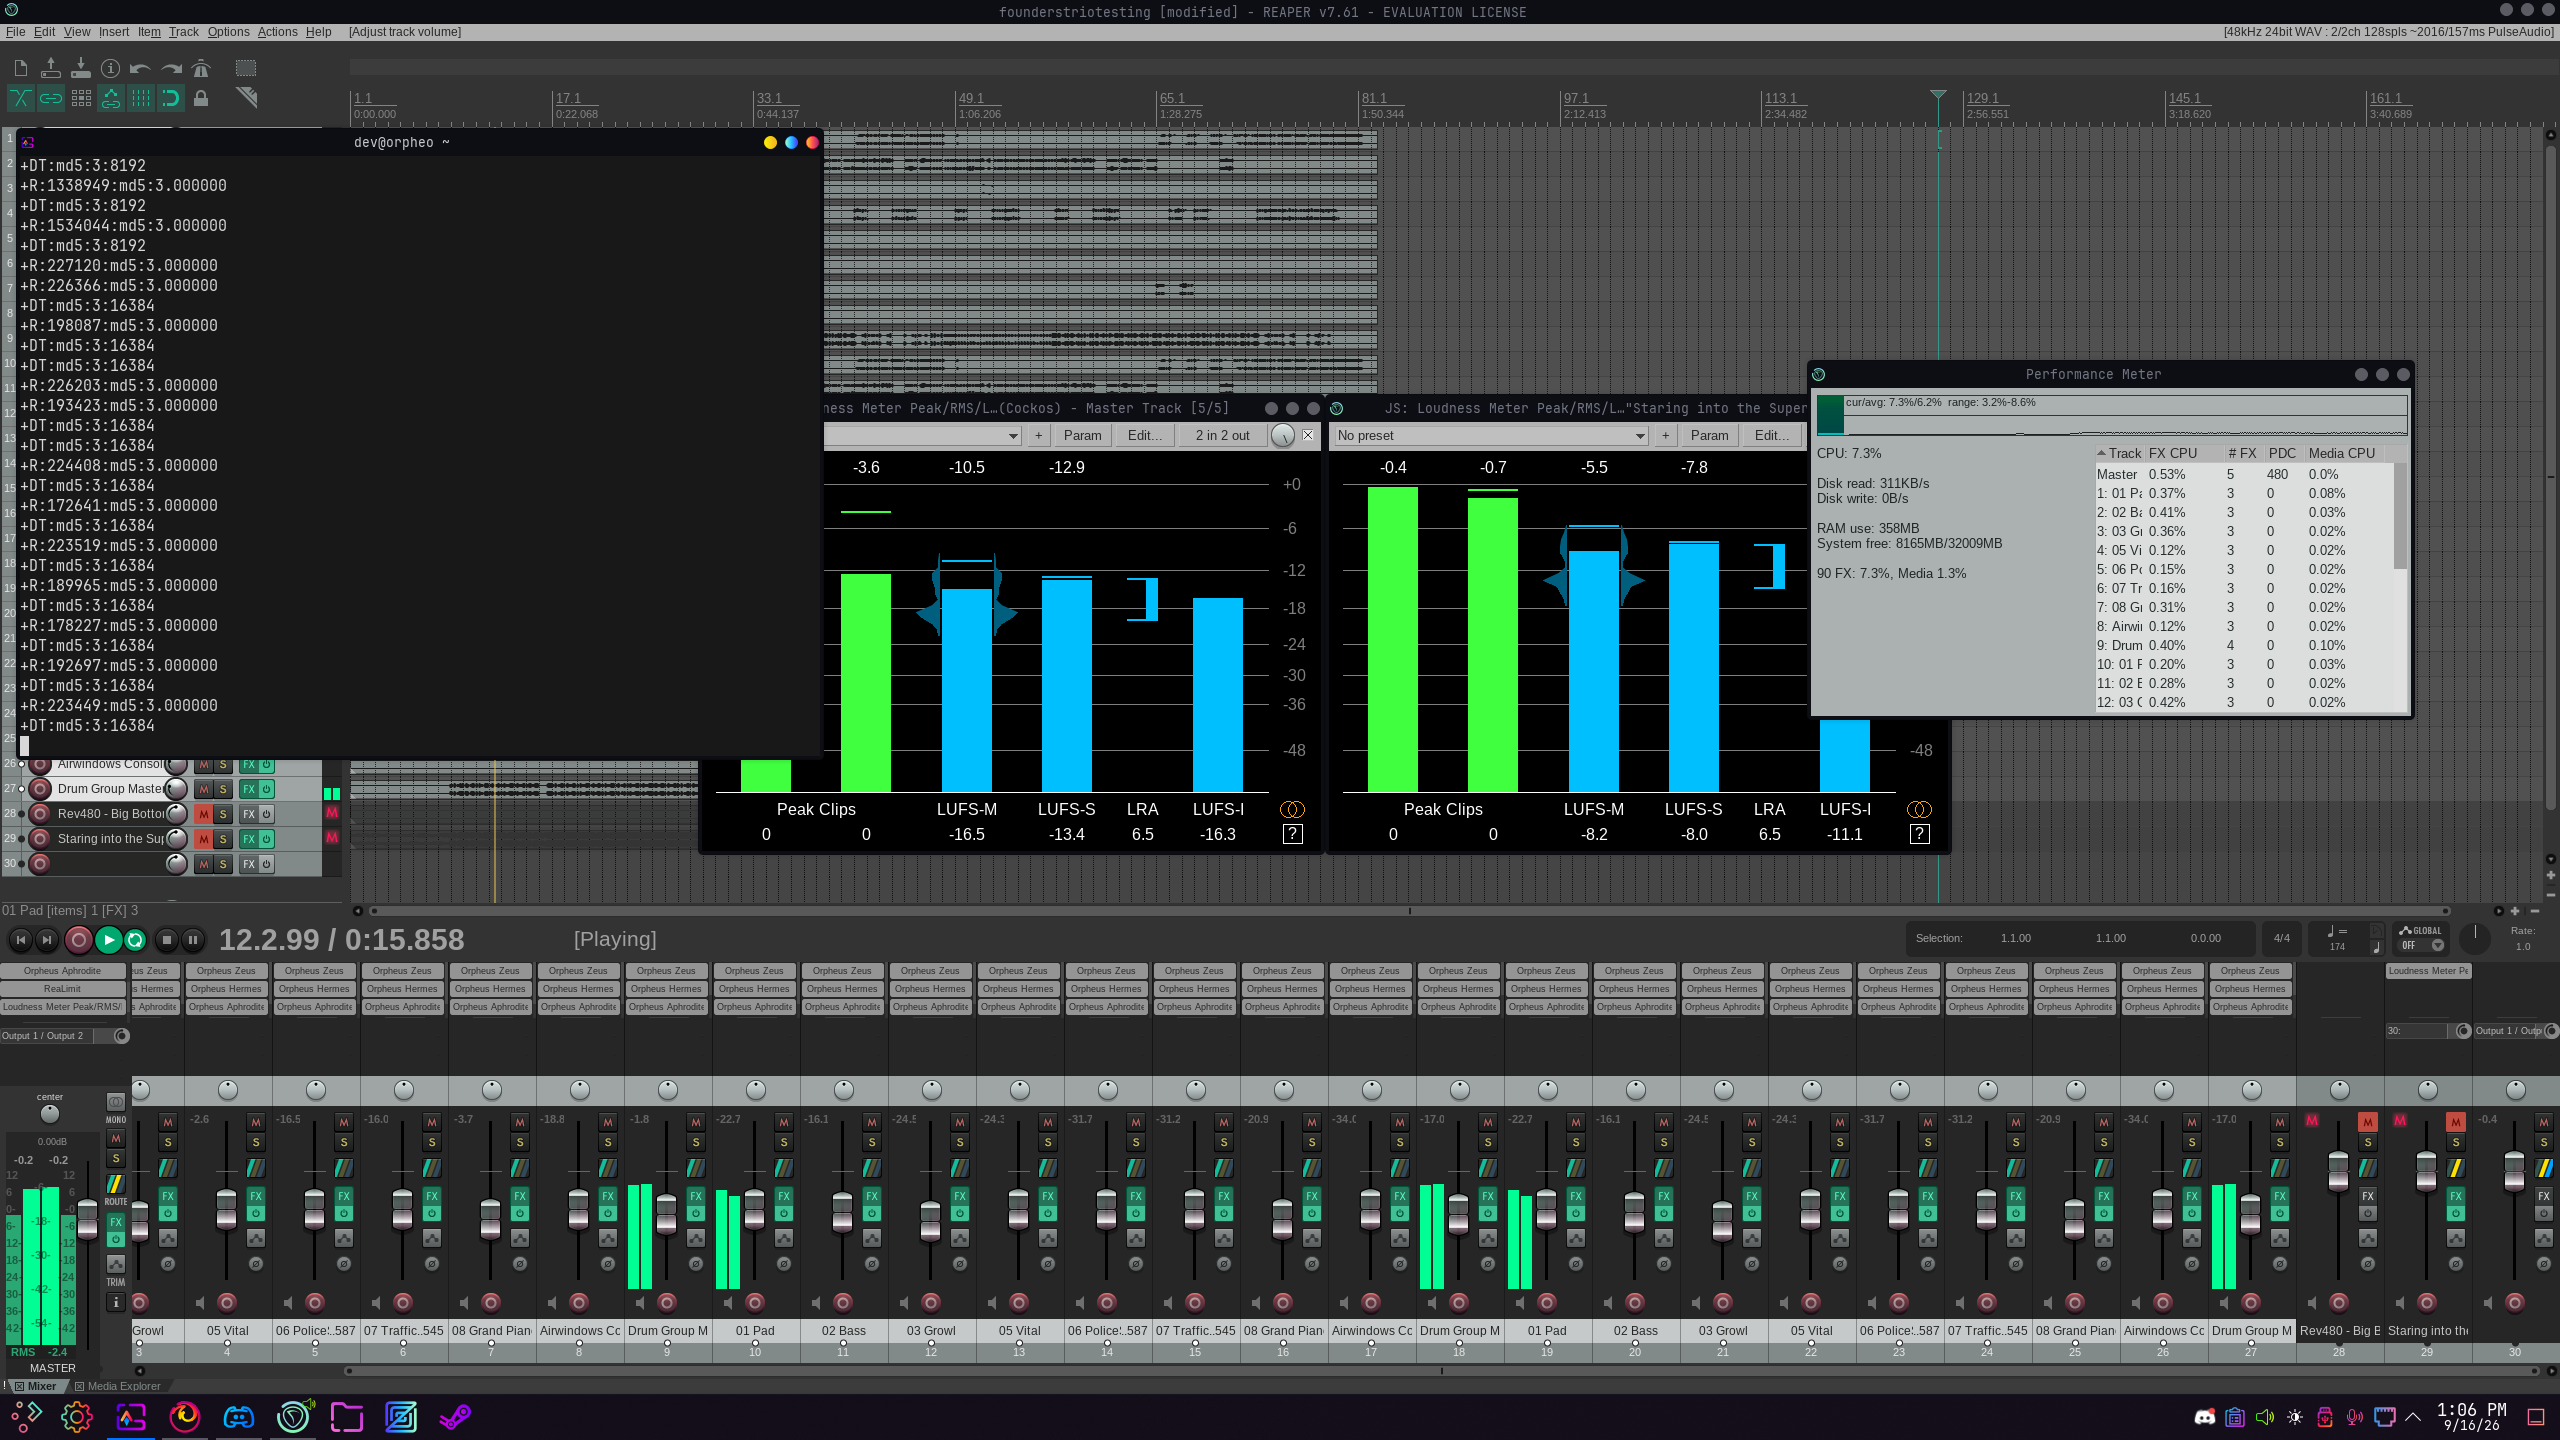Open Discord tray icon in taskbar
The width and height of the screenshot is (2560, 1440).
[x=2204, y=1418]
